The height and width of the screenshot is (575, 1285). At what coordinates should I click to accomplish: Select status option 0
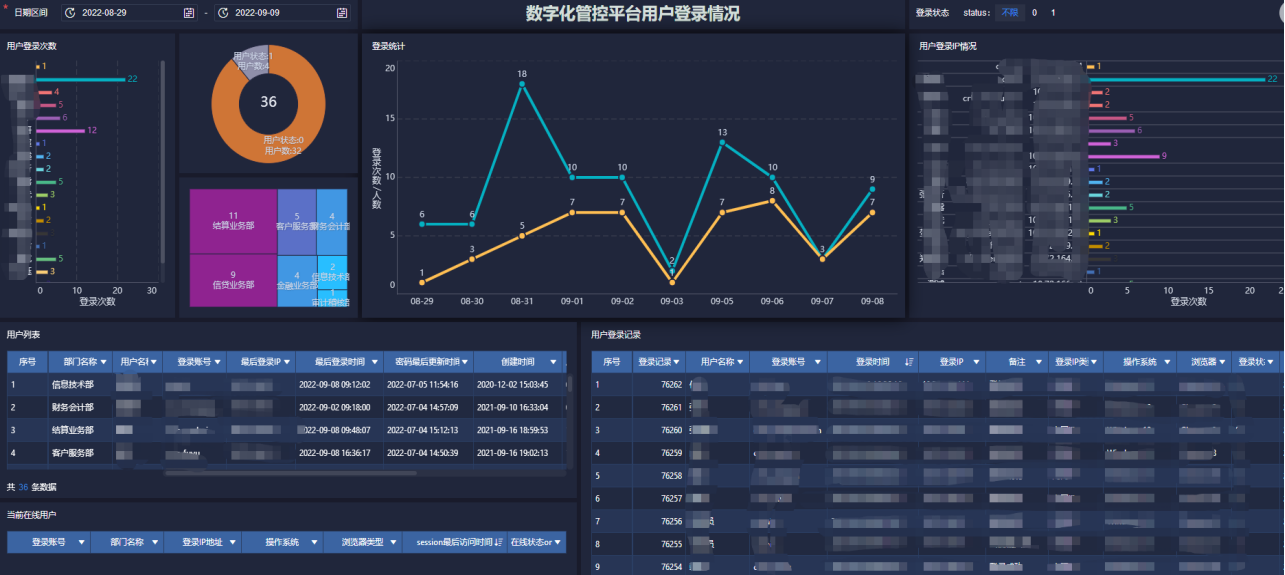click(x=1035, y=13)
